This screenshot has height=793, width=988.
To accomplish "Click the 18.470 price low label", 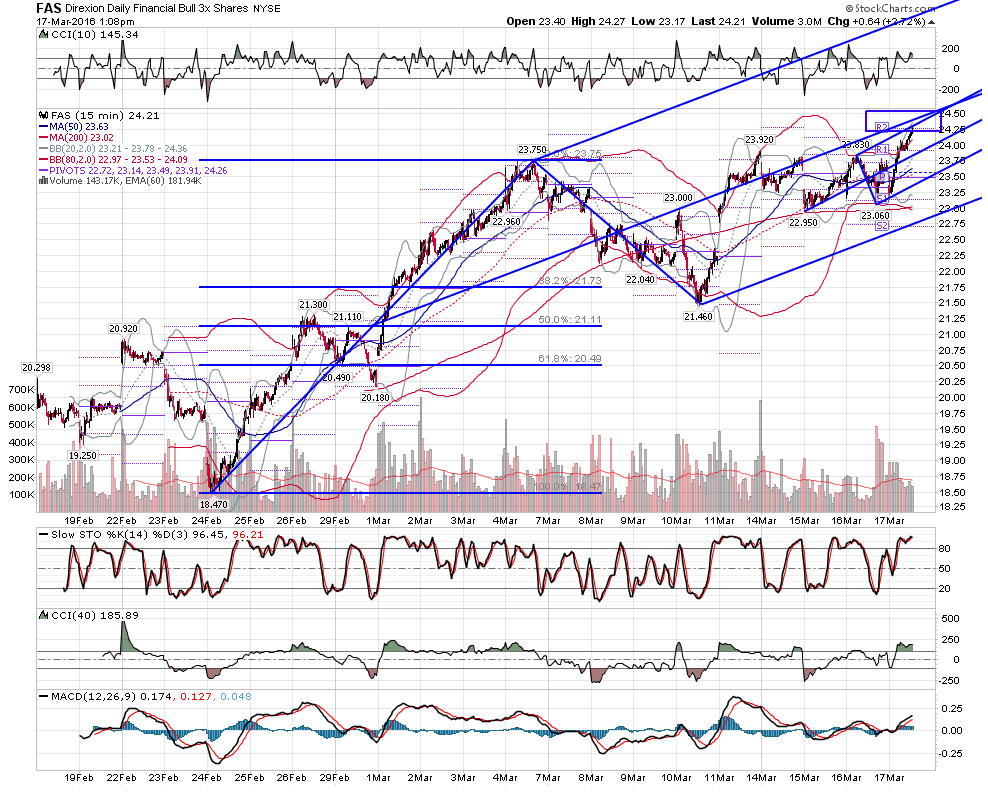I will pyautogui.click(x=214, y=505).
